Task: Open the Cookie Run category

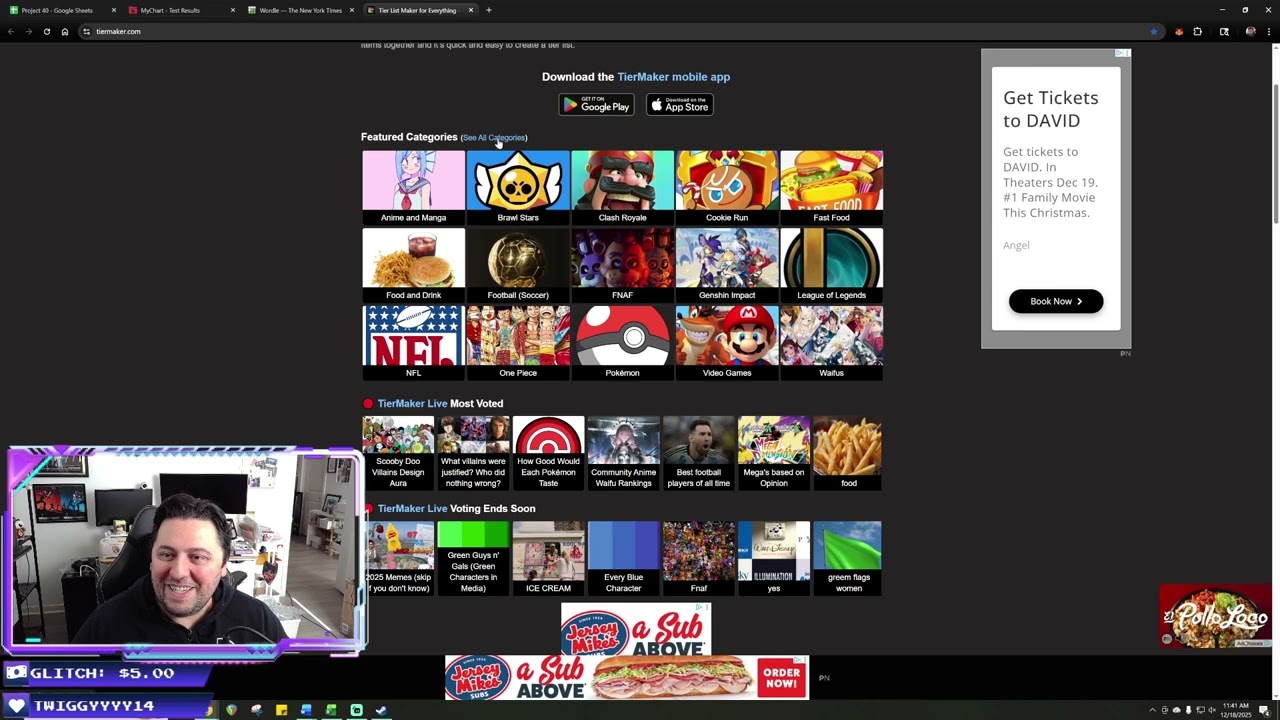Action: (727, 187)
